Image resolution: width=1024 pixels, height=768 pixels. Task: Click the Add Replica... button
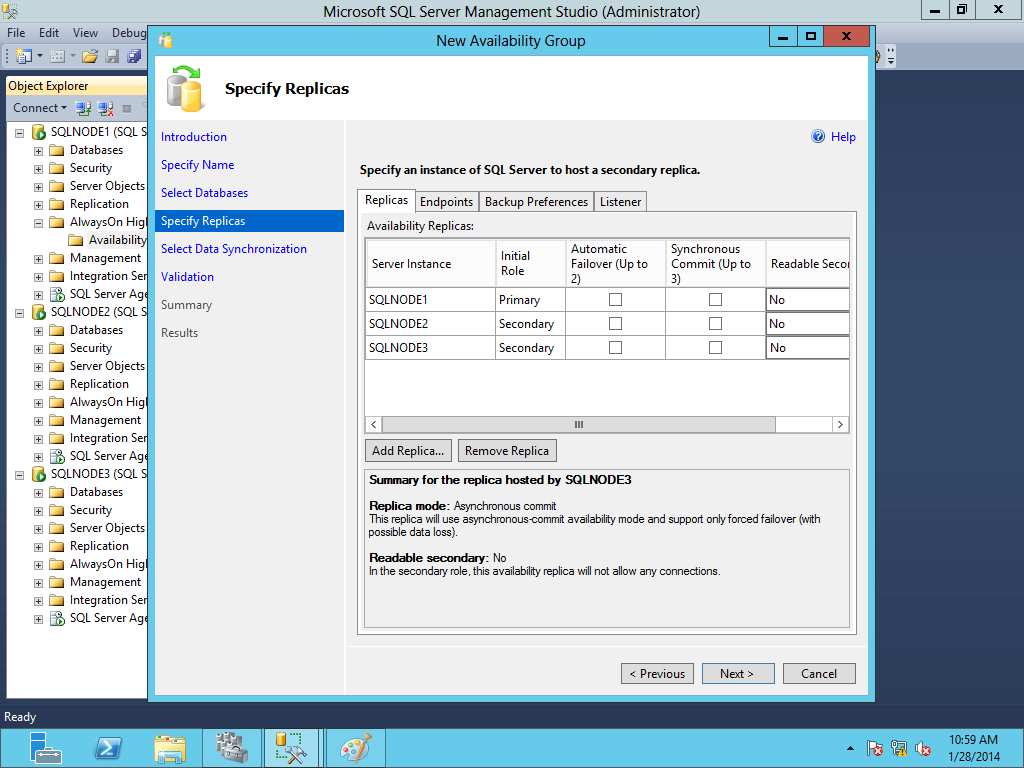coord(408,451)
